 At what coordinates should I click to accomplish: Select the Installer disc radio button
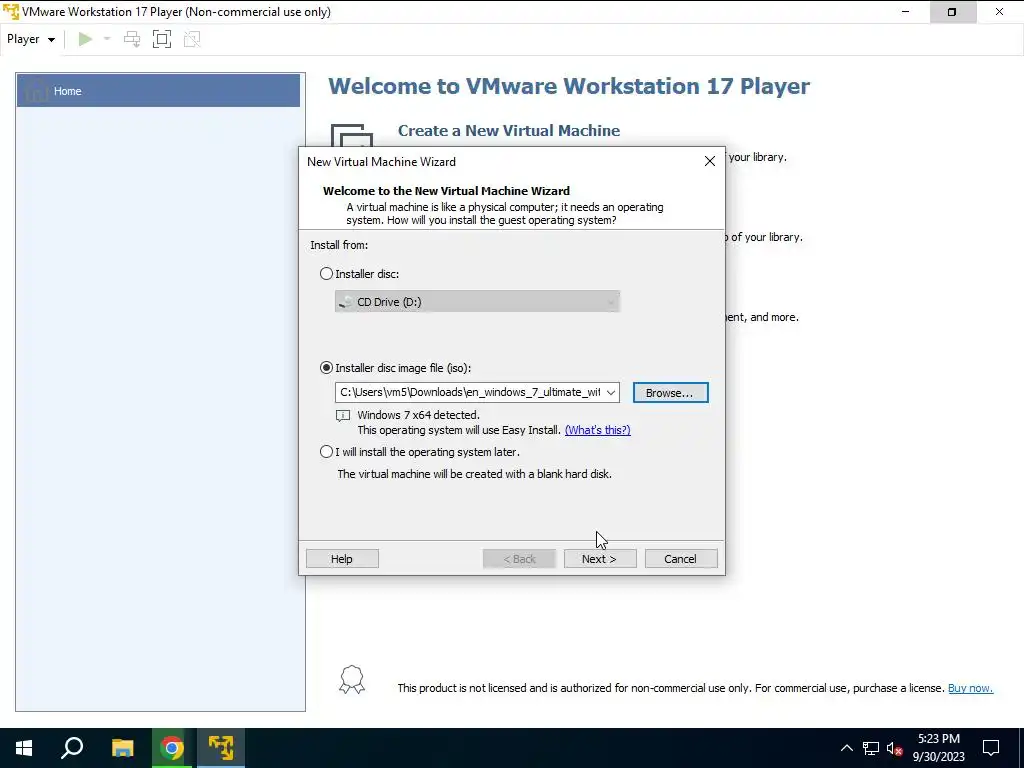click(326, 274)
